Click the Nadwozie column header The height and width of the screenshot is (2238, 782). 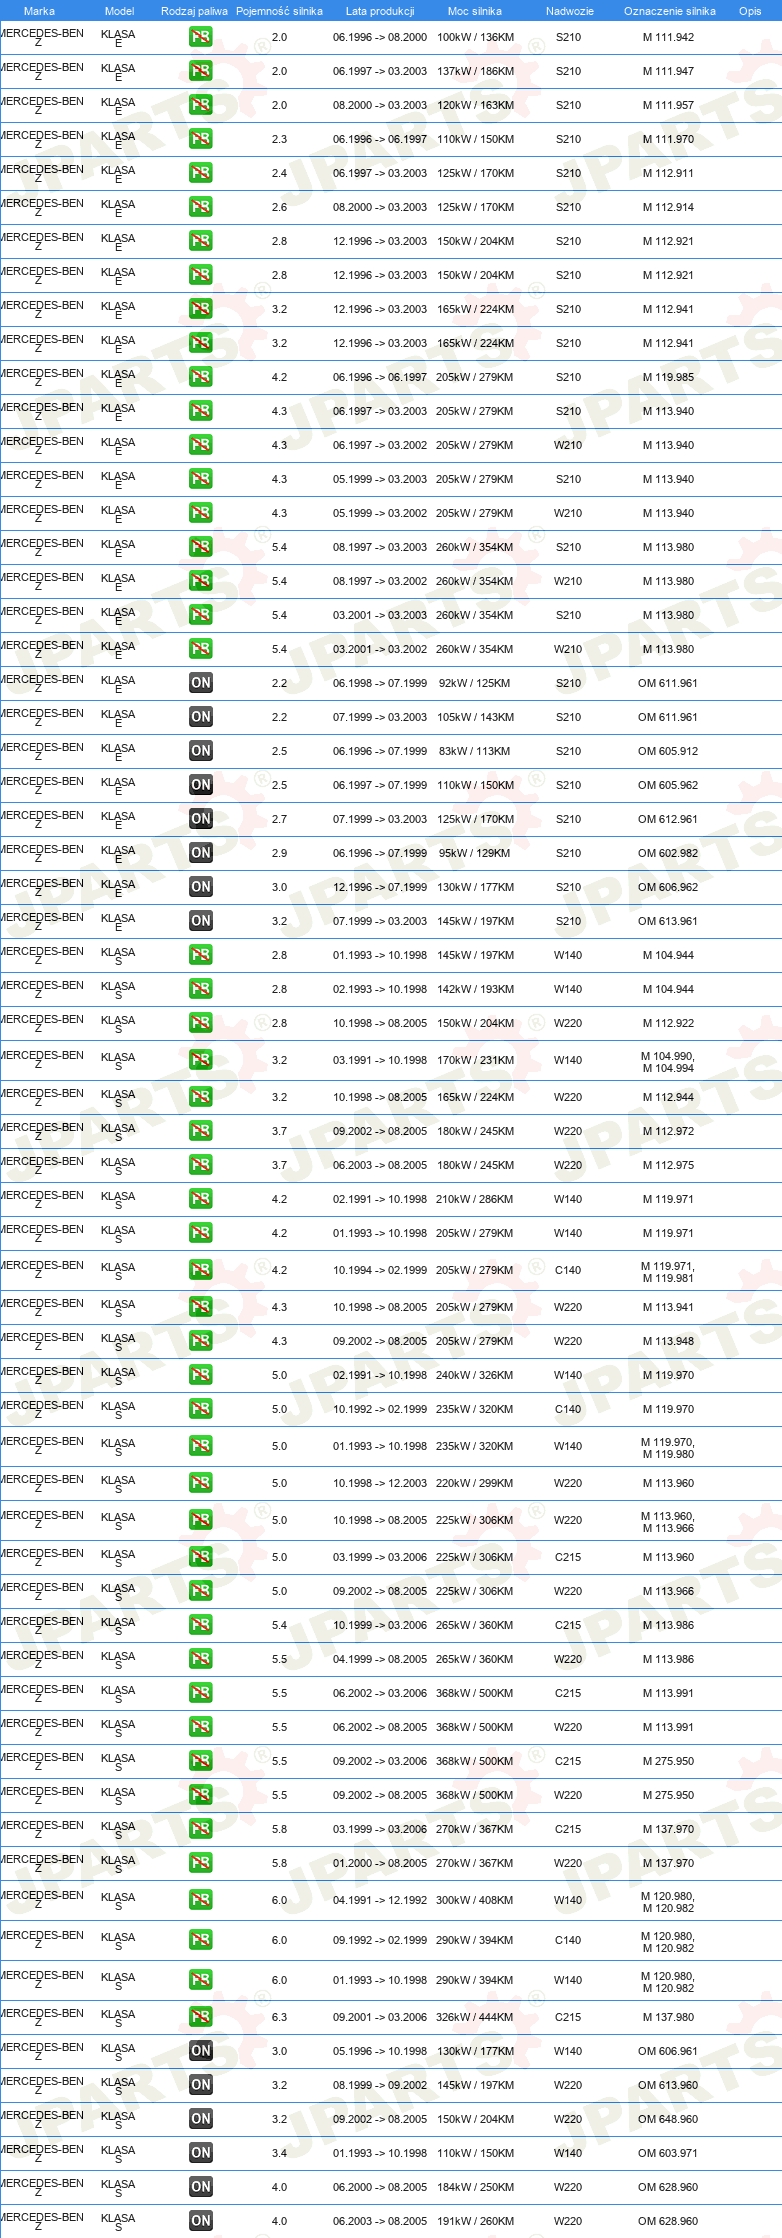tap(570, 11)
